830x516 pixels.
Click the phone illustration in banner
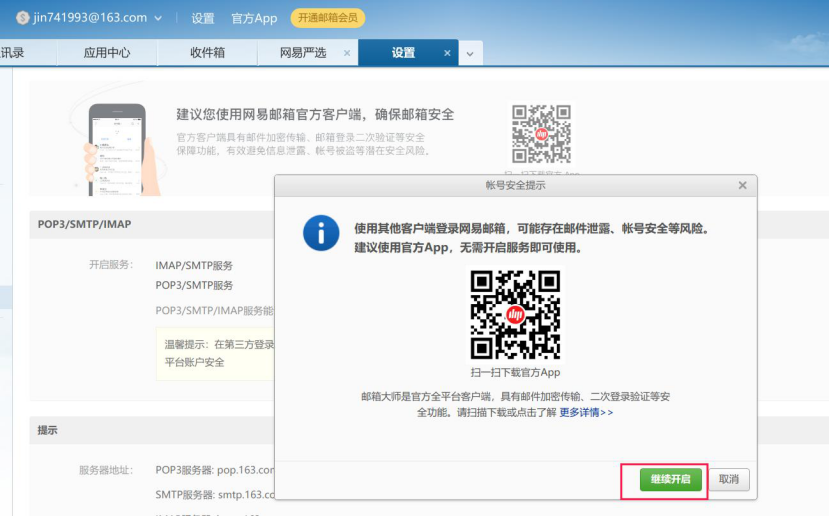pyautogui.click(x=118, y=150)
